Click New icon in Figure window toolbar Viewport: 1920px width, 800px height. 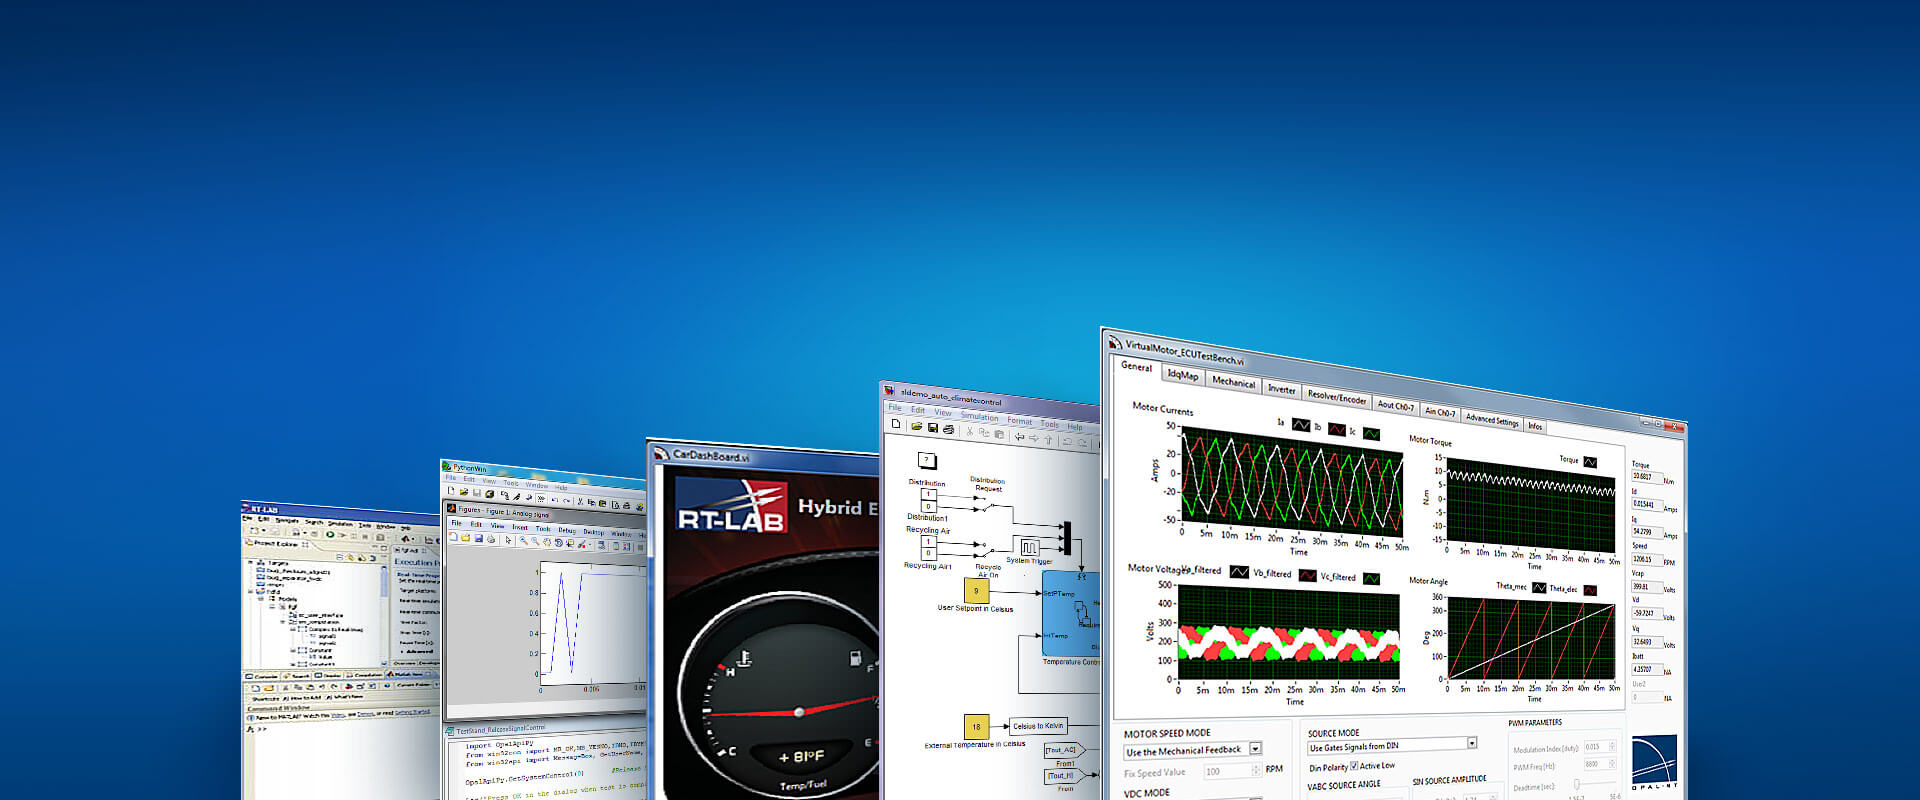(x=453, y=536)
